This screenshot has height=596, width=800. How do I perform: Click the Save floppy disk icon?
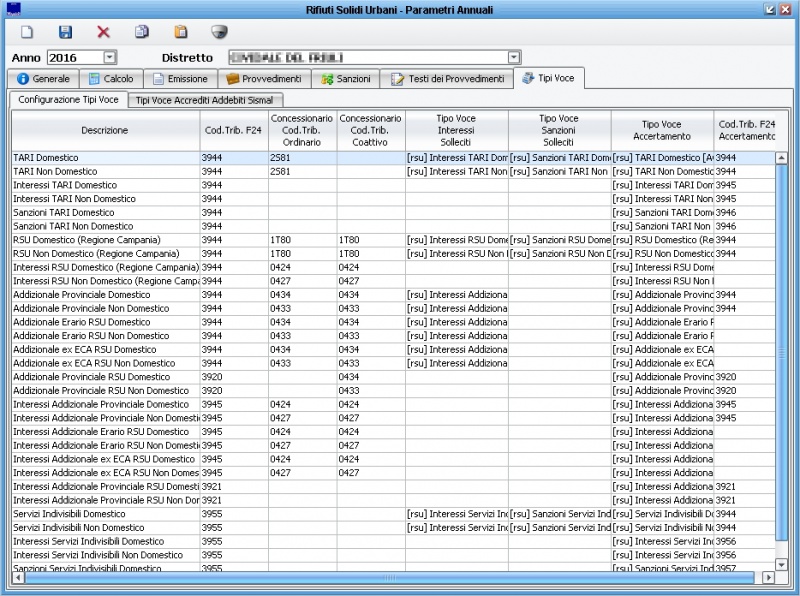65,32
